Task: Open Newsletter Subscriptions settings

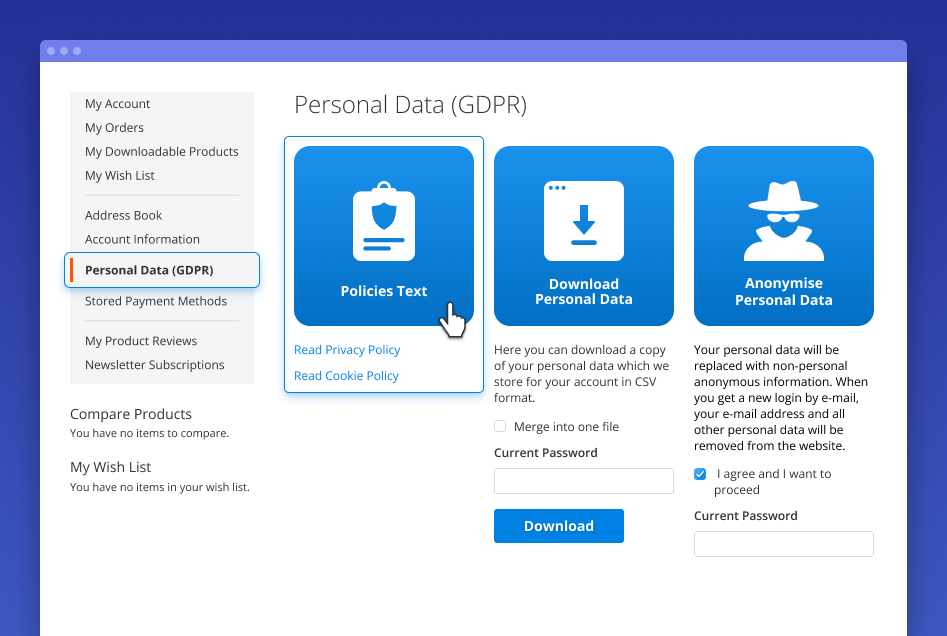Action: (x=155, y=365)
